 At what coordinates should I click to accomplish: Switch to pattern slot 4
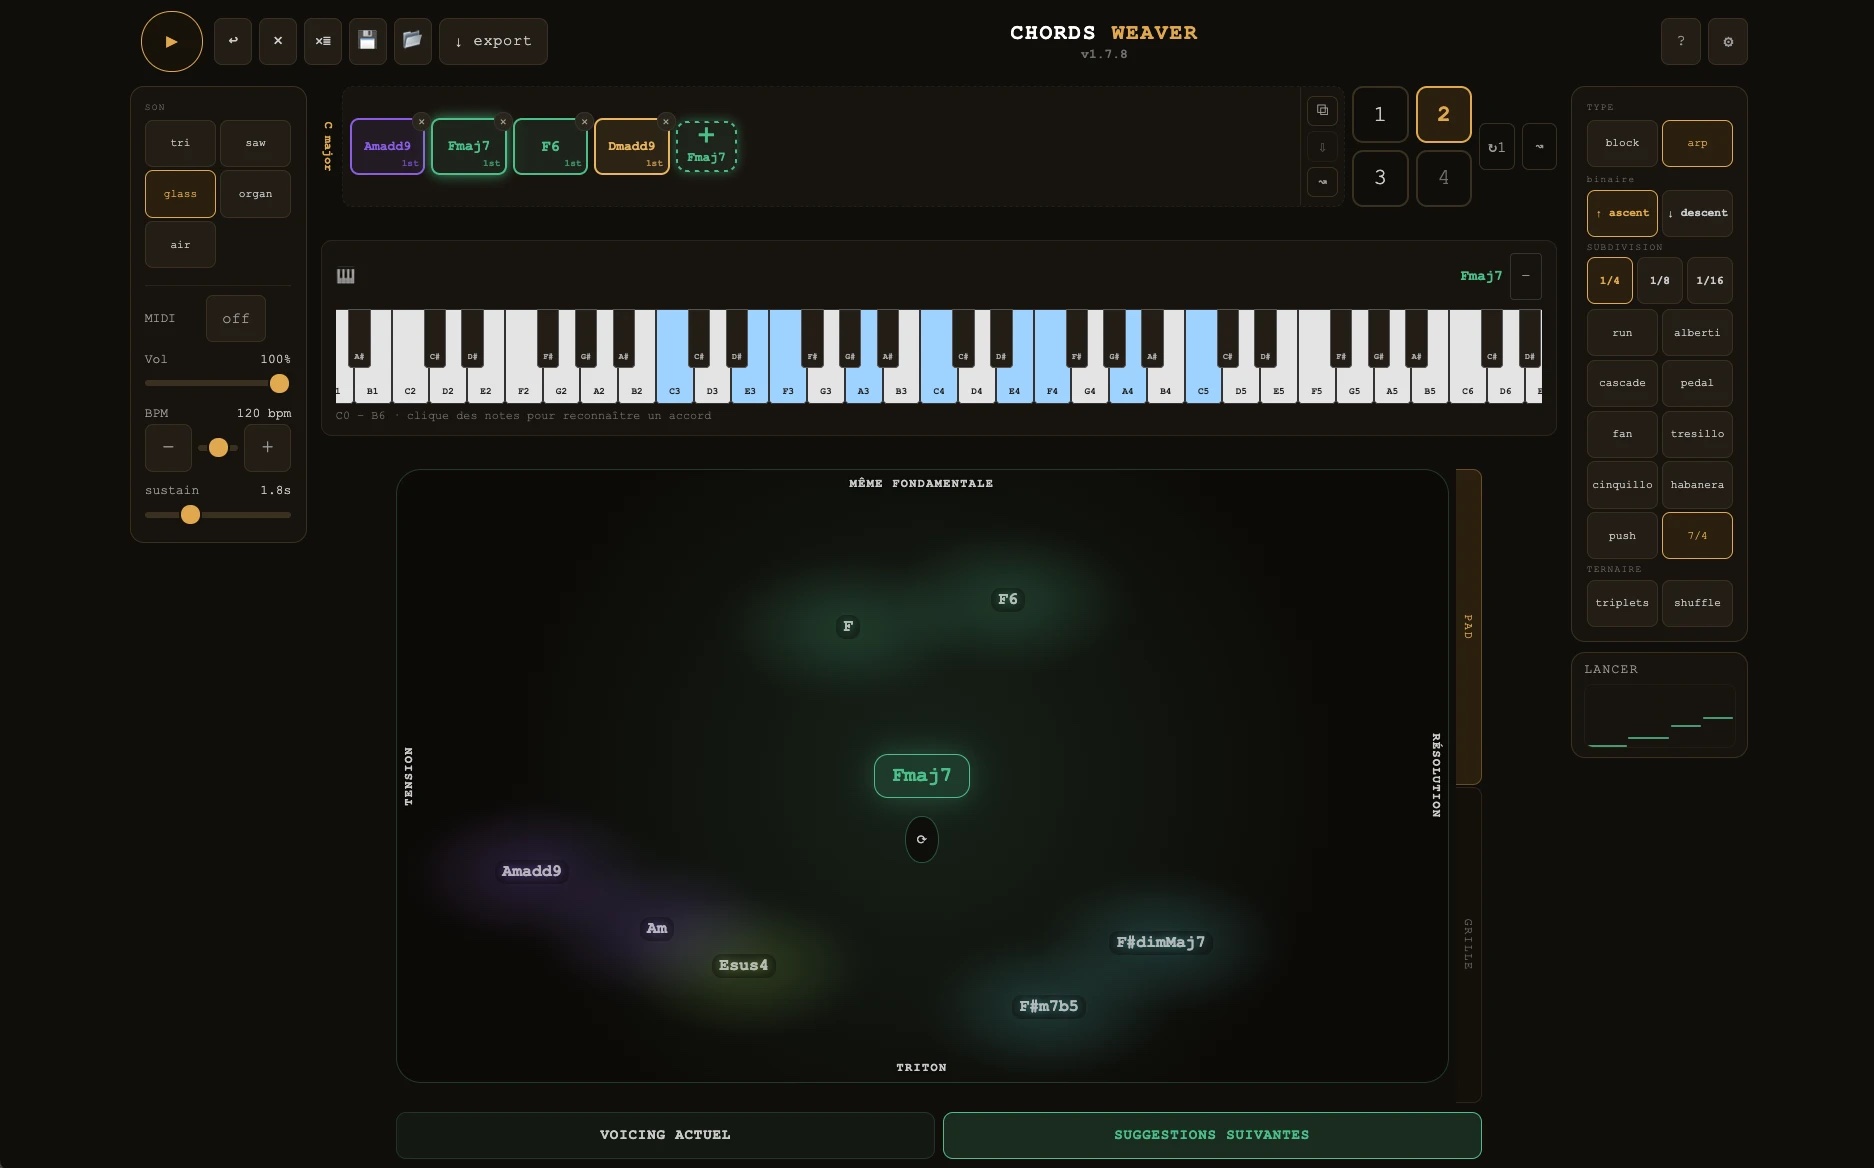(1444, 178)
